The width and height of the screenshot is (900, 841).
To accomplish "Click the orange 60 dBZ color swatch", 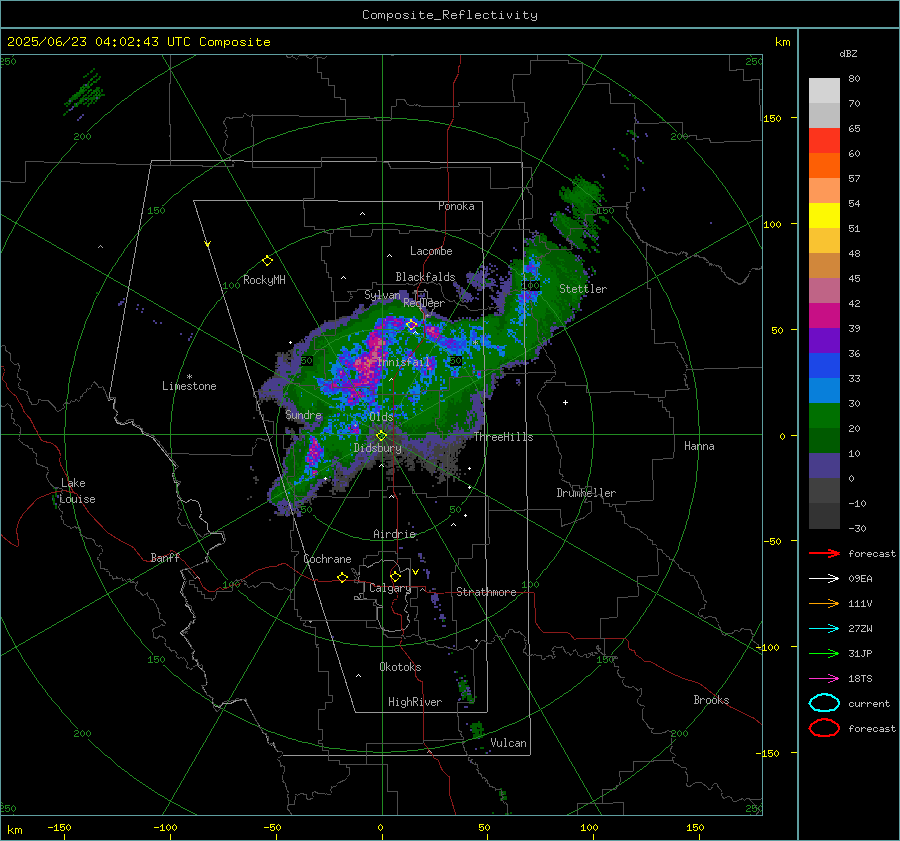I will point(824,166).
